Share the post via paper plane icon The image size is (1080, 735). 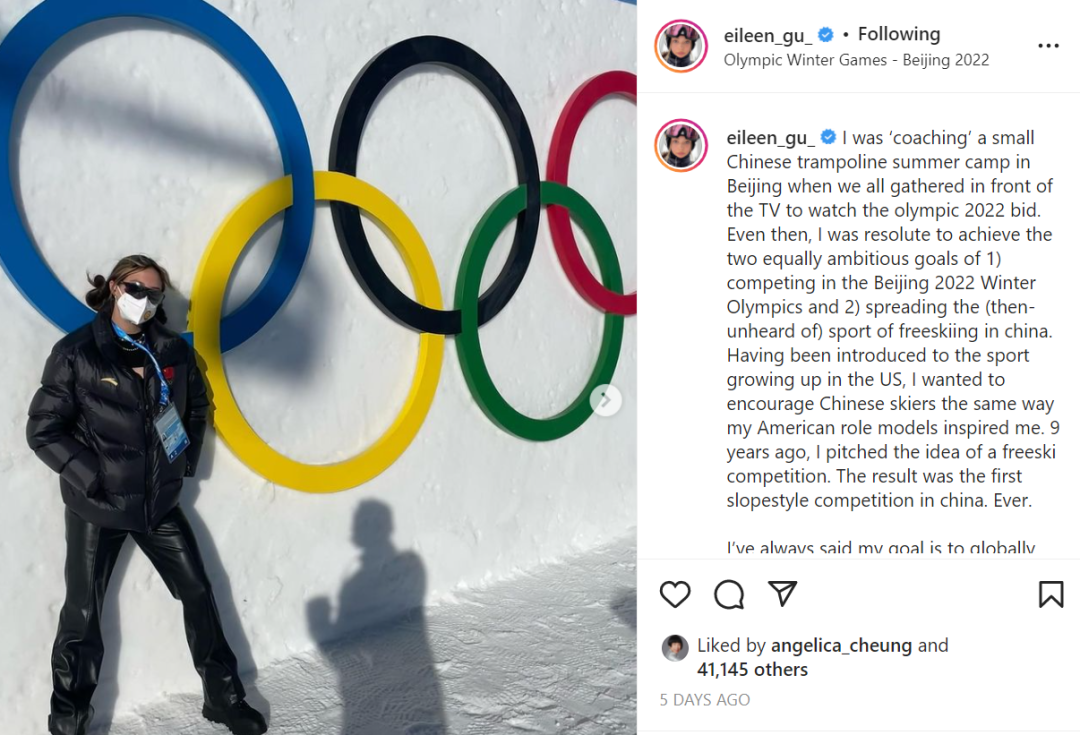tap(782, 593)
